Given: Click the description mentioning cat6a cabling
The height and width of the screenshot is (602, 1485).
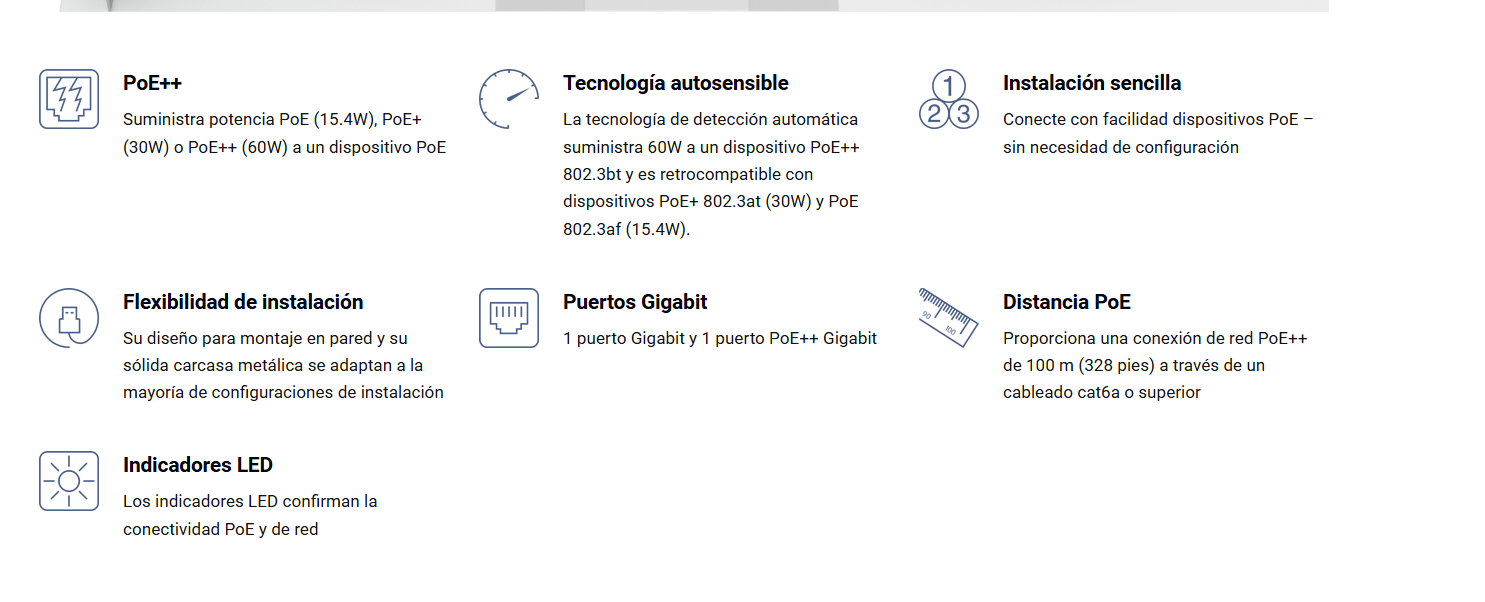Looking at the screenshot, I should pos(1154,365).
